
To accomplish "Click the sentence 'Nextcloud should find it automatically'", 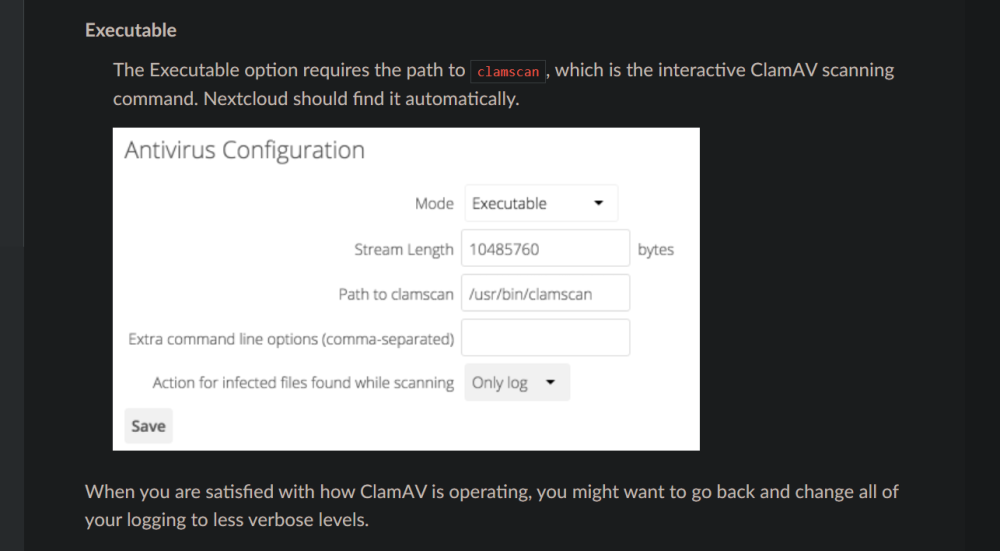I will (362, 99).
